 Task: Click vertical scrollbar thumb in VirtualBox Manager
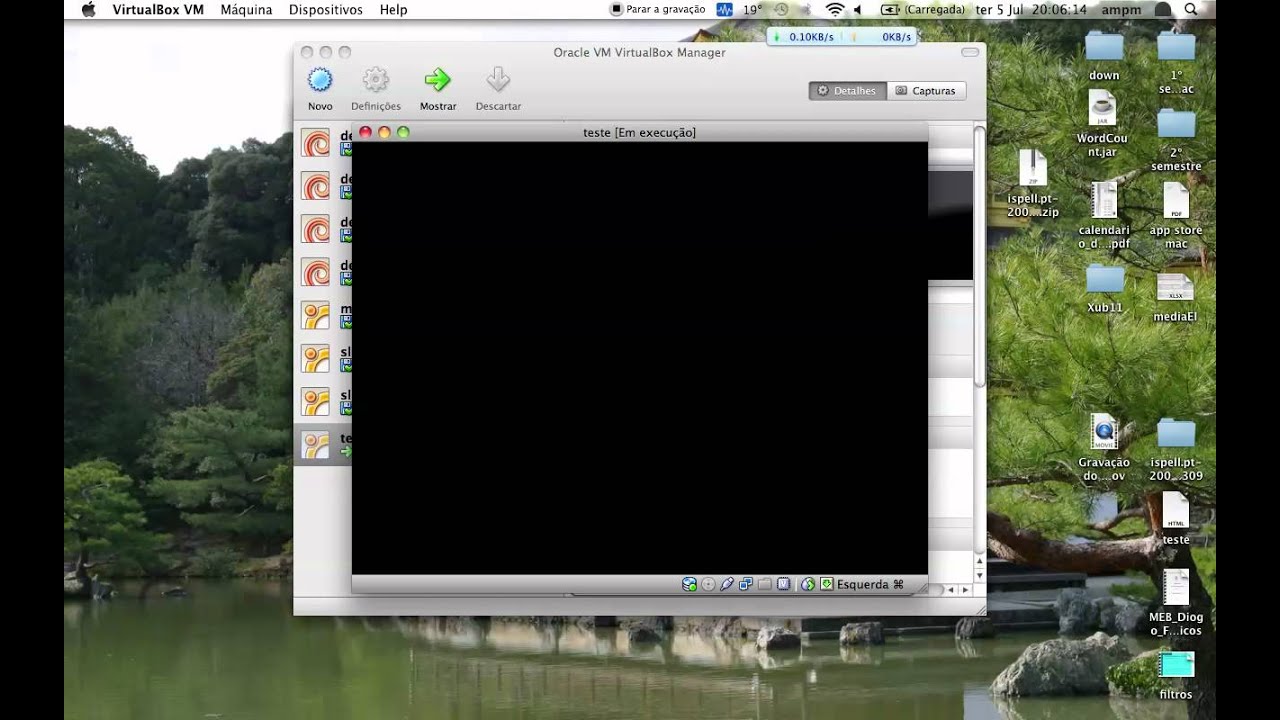pyautogui.click(x=980, y=255)
